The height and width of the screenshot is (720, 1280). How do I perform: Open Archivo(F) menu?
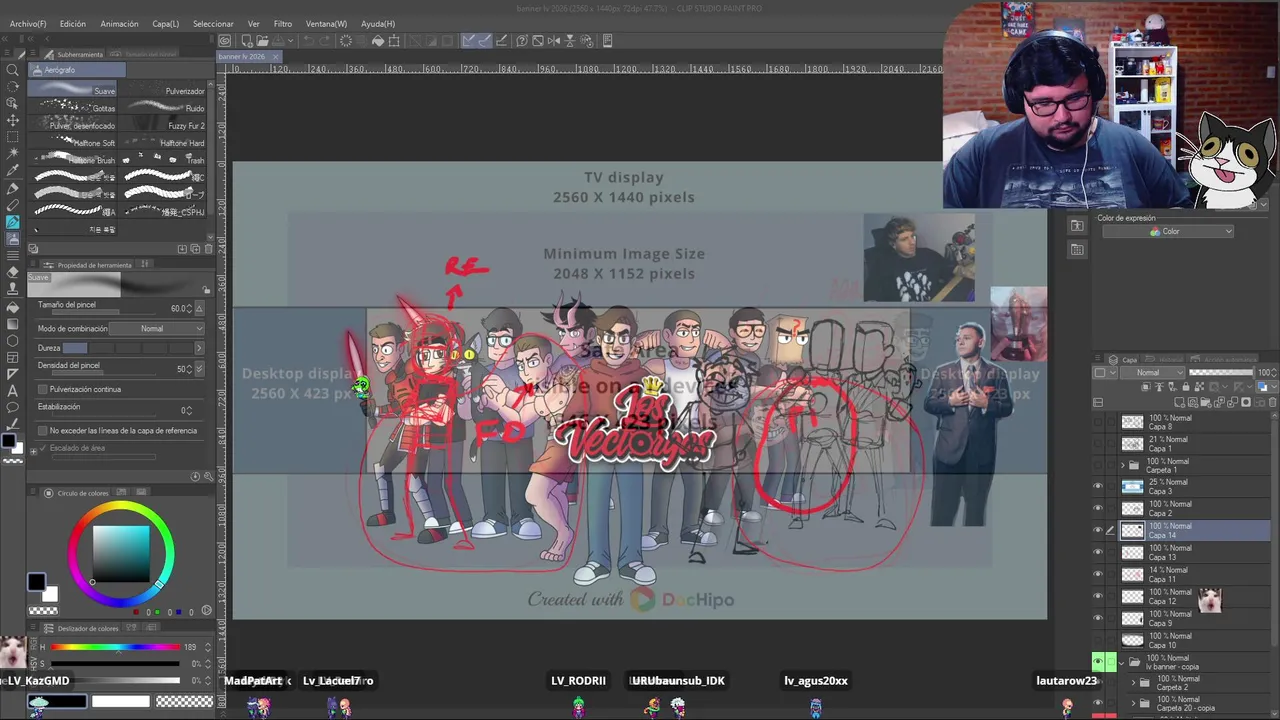pos(28,23)
